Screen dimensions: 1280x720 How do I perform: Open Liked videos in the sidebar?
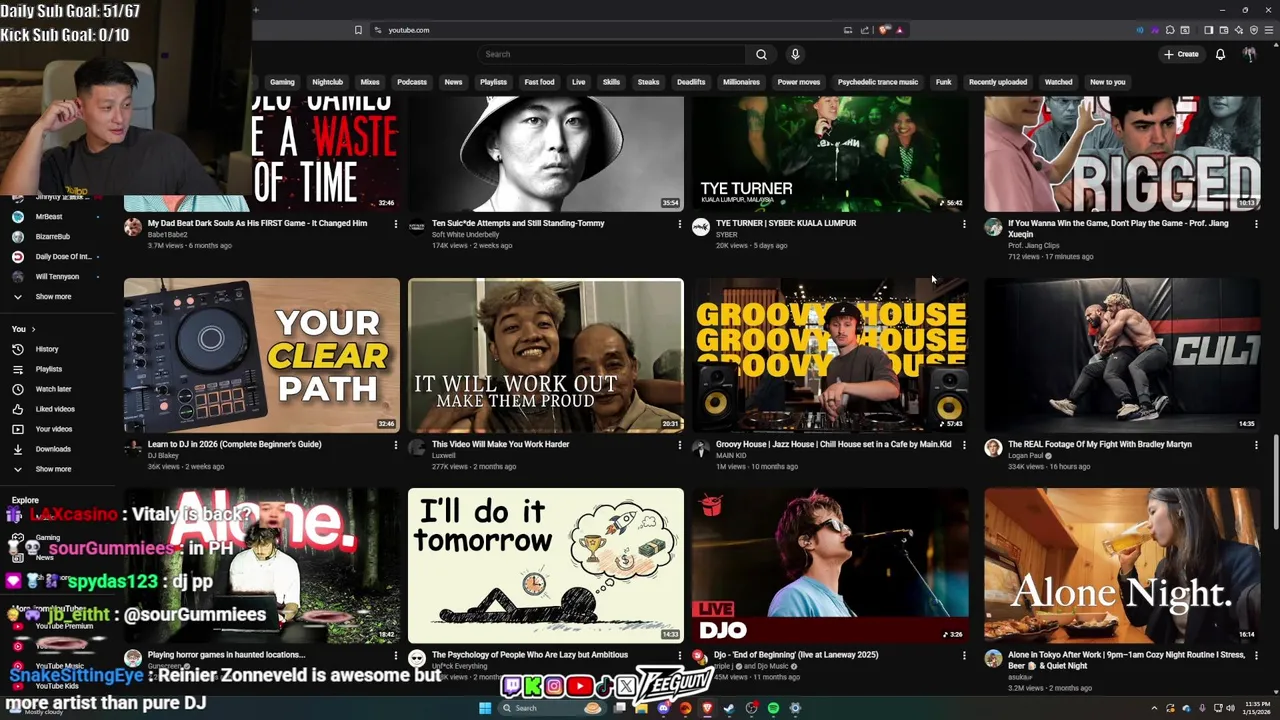(x=55, y=409)
